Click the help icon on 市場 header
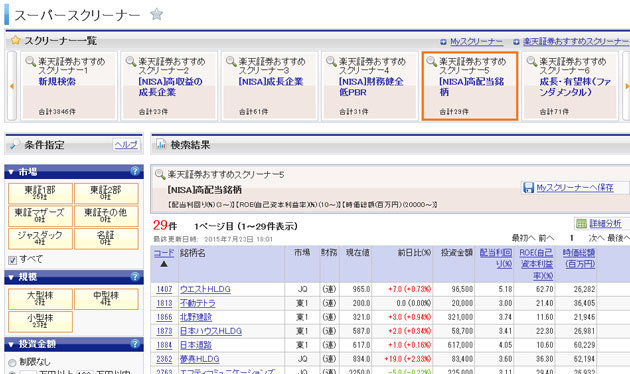Viewport: 630px width, 374px height. [135, 172]
